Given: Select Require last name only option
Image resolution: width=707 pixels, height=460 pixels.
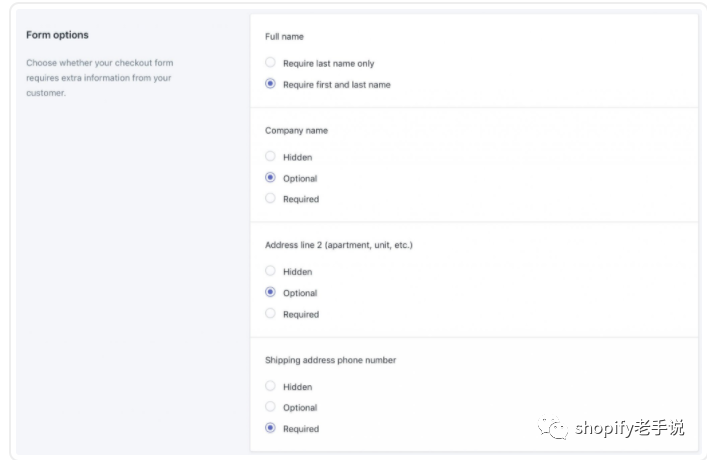Looking at the screenshot, I should click(x=270, y=62).
